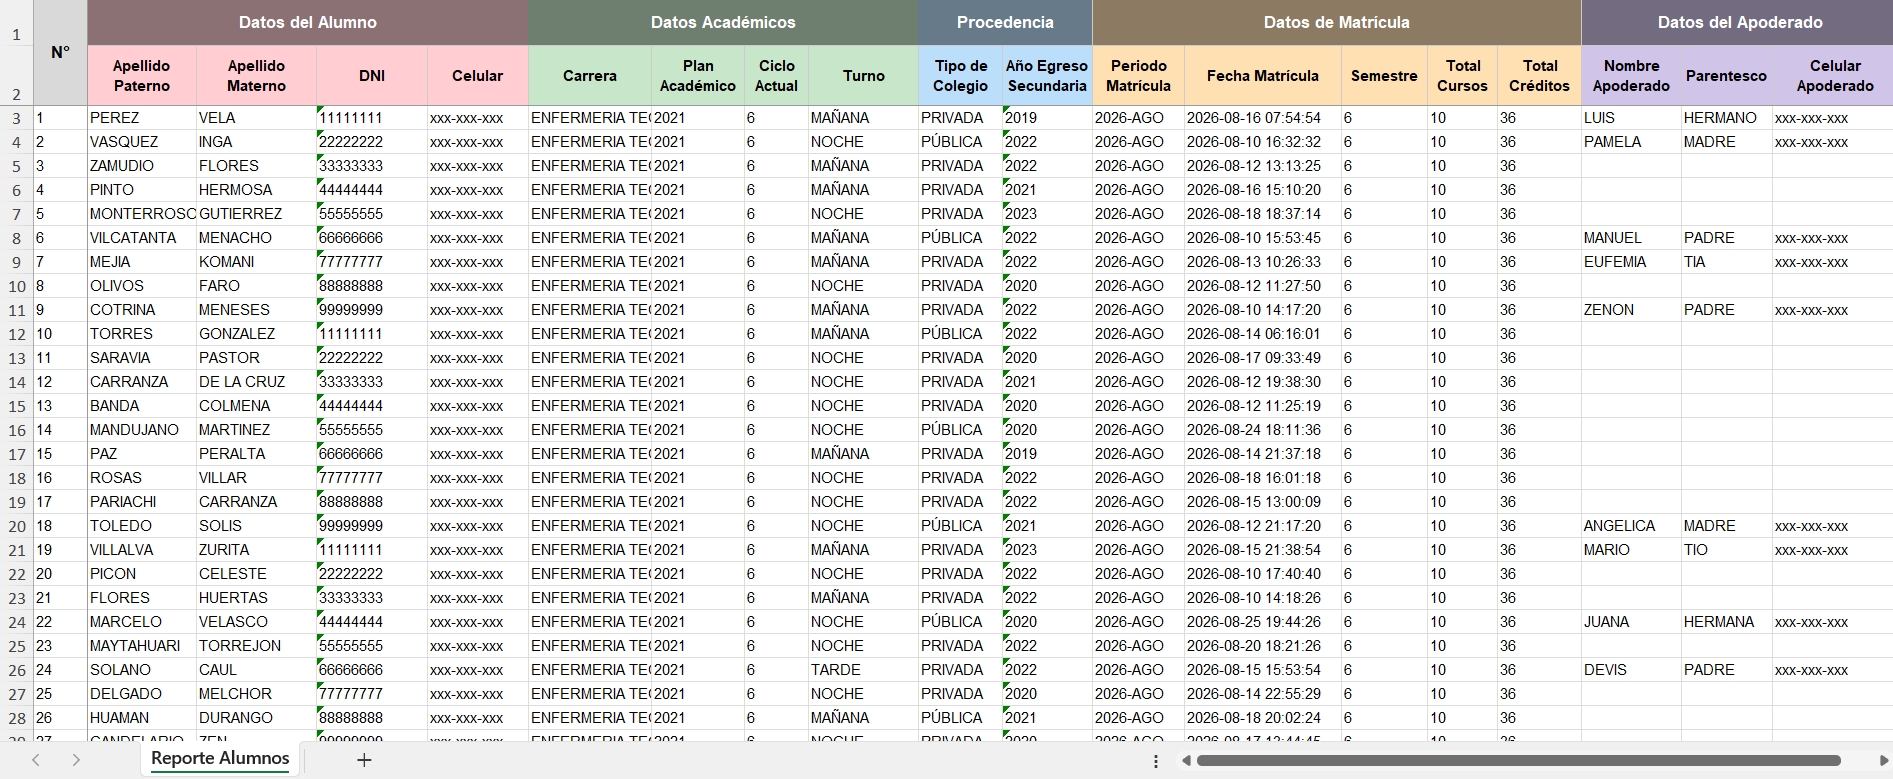The width and height of the screenshot is (1893, 779).
Task: Go to next sheet arrow
Action: 76,760
